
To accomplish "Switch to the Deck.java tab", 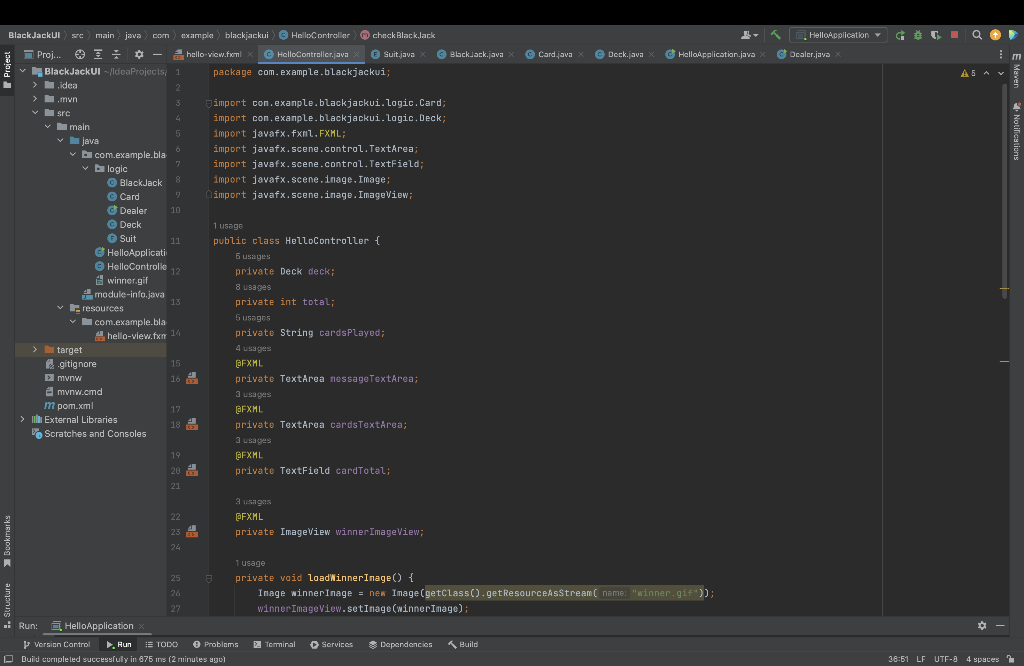I will click(x=625, y=54).
